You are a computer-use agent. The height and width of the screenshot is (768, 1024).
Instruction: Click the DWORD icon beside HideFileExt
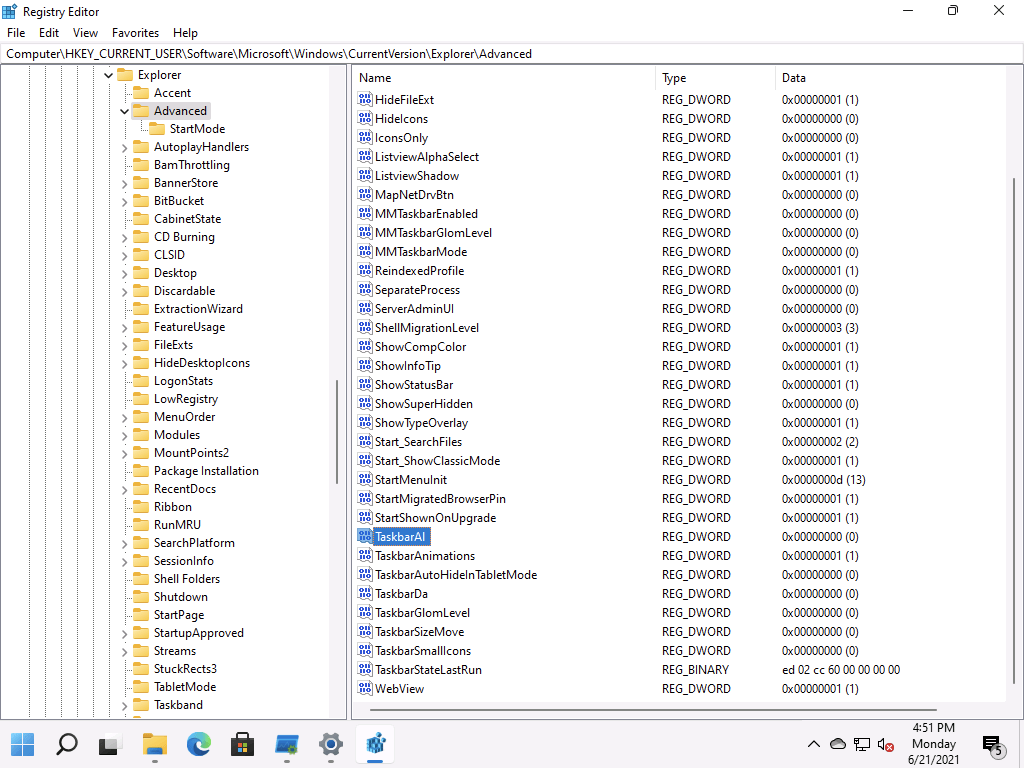click(x=365, y=100)
